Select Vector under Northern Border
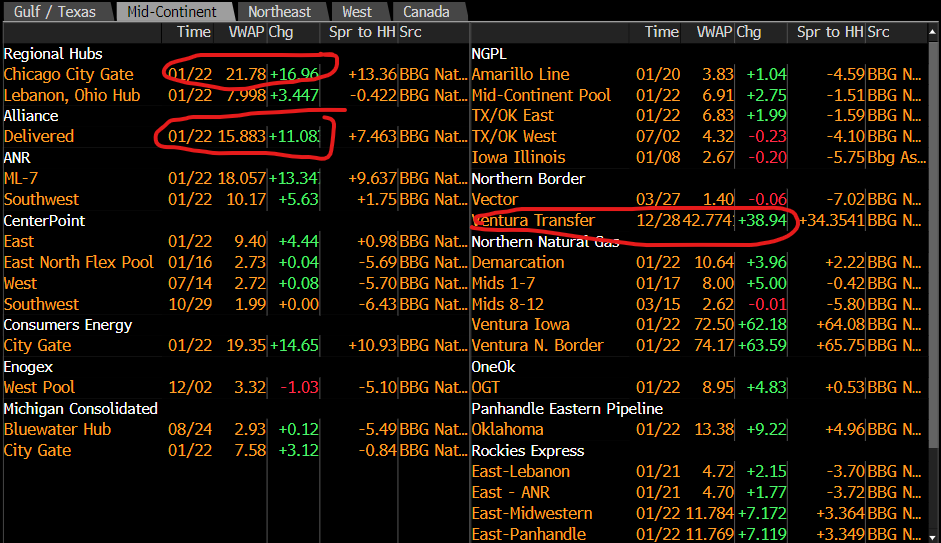The height and width of the screenshot is (543, 941). [699, 199]
